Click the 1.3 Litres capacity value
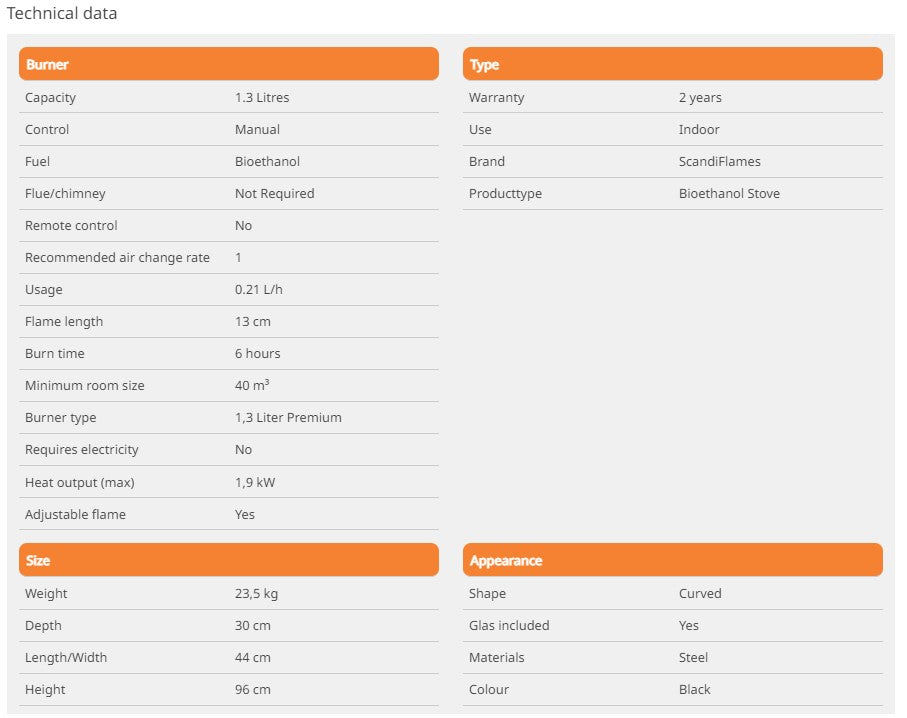 click(262, 98)
